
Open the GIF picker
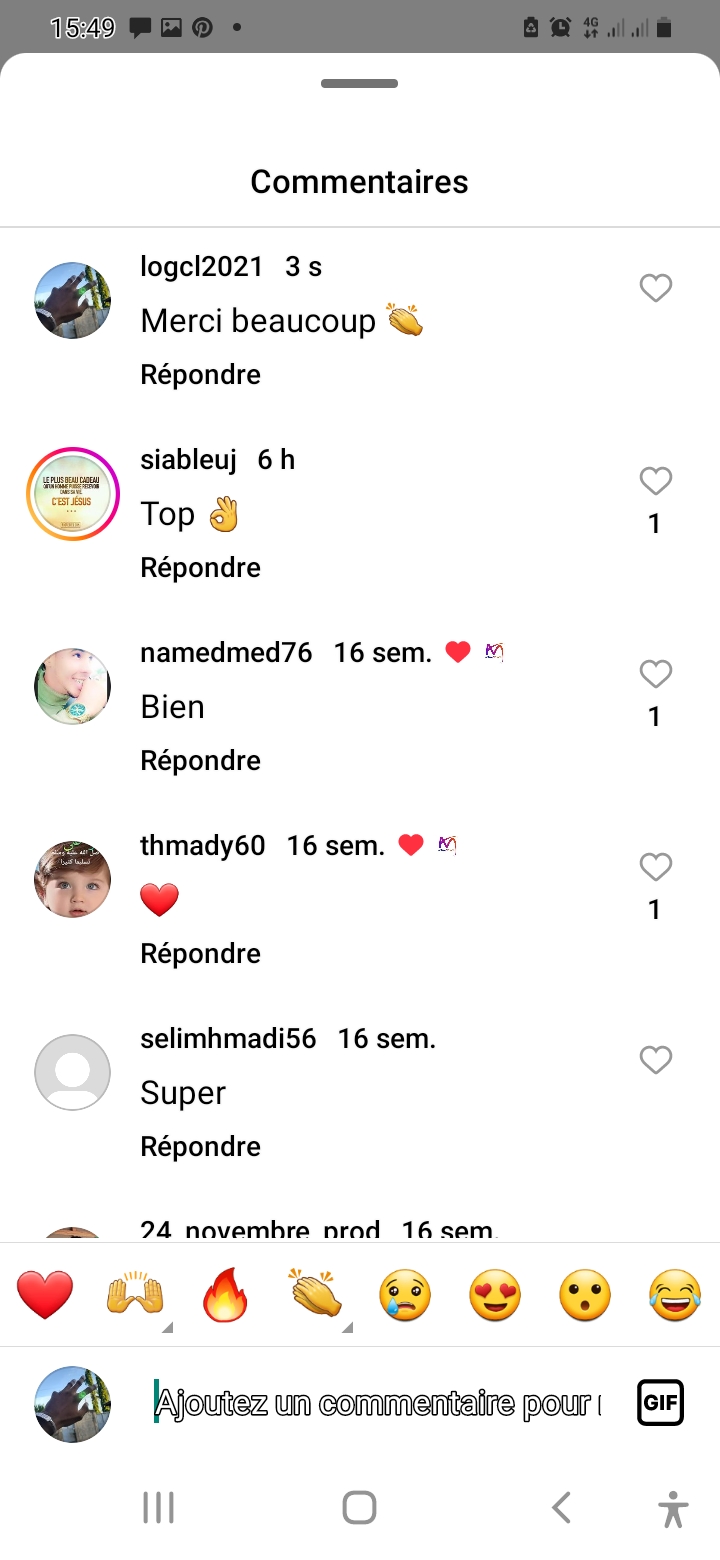click(x=660, y=1402)
